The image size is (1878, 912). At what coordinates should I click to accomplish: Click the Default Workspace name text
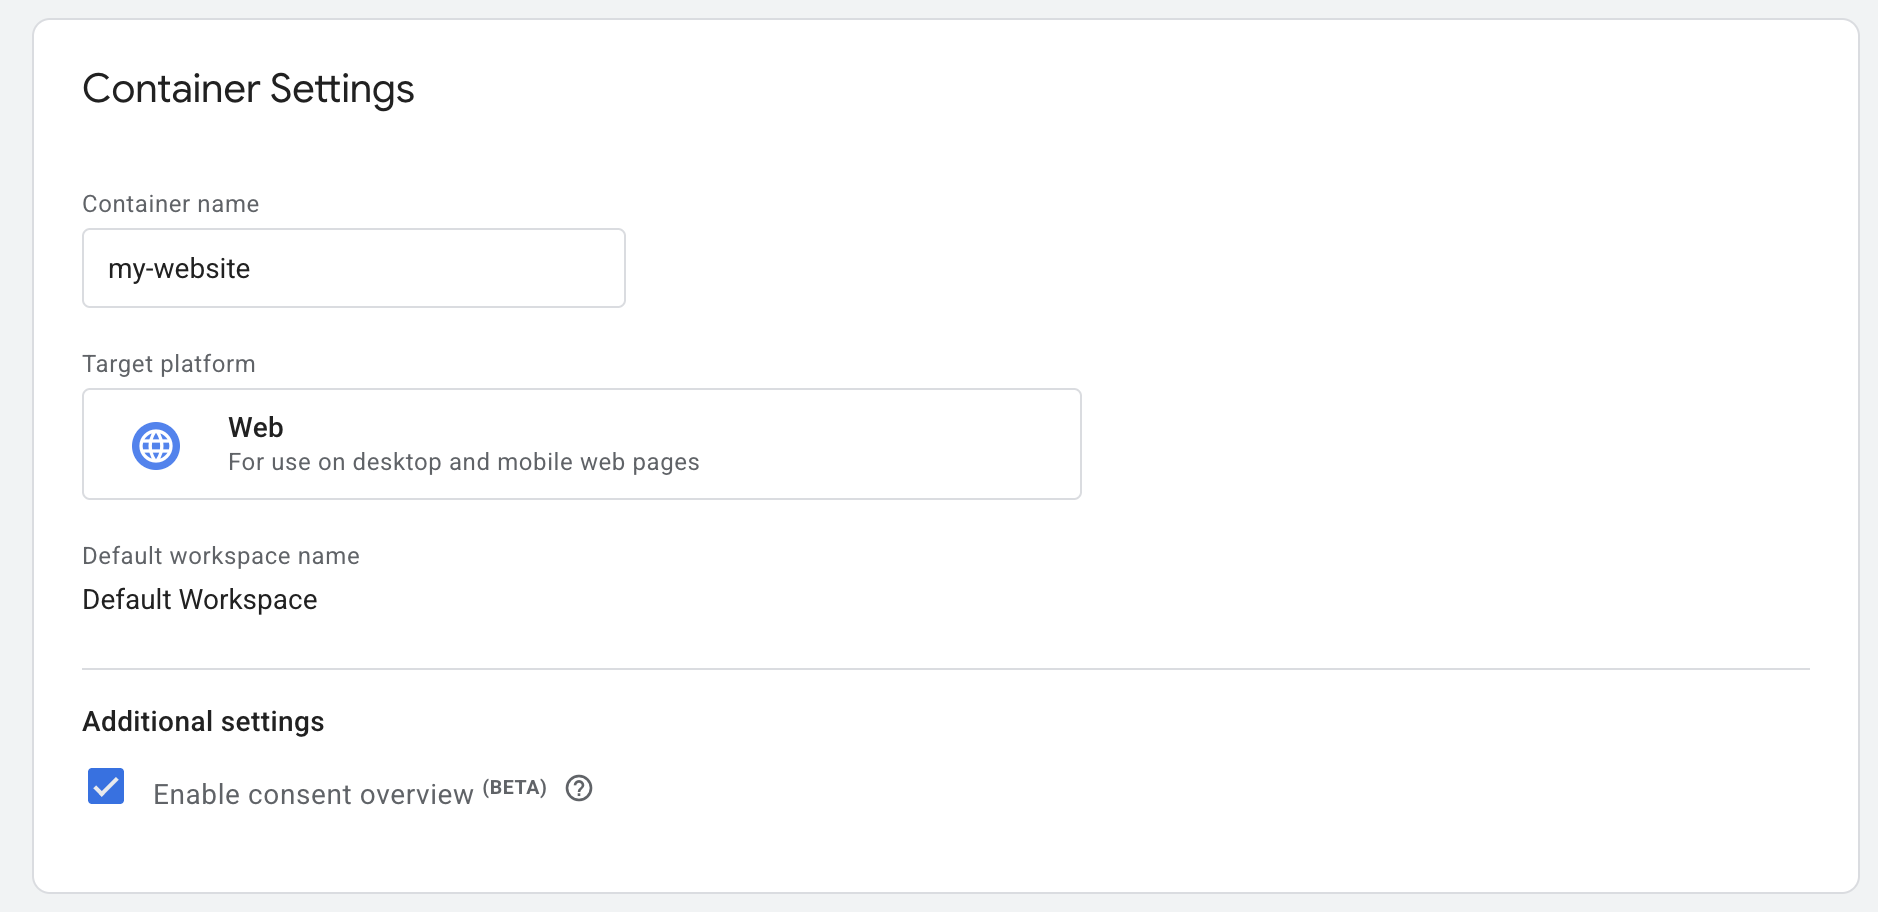tap(200, 599)
